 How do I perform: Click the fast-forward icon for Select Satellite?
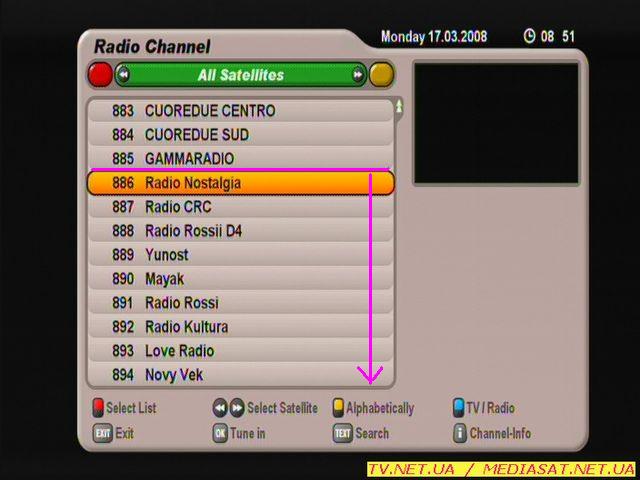[x=237, y=408]
